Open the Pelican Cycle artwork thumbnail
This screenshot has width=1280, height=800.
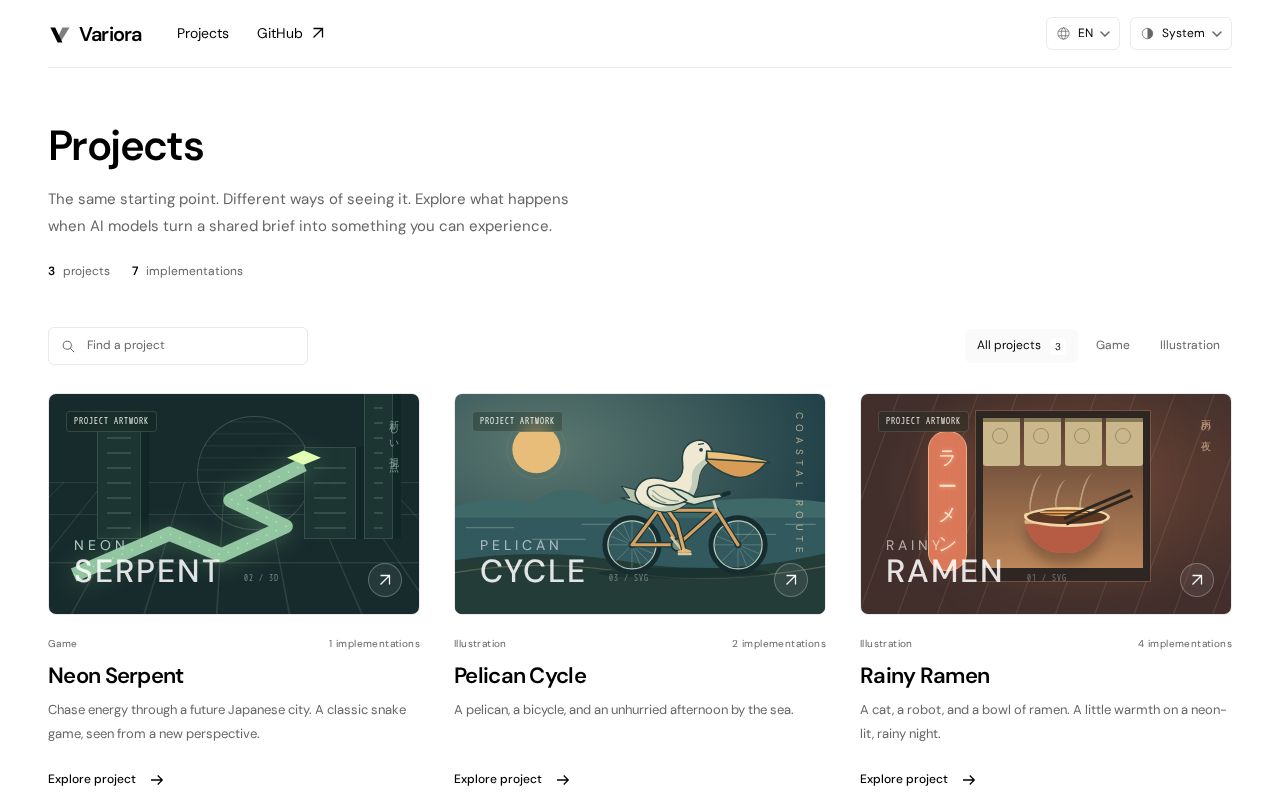click(640, 504)
